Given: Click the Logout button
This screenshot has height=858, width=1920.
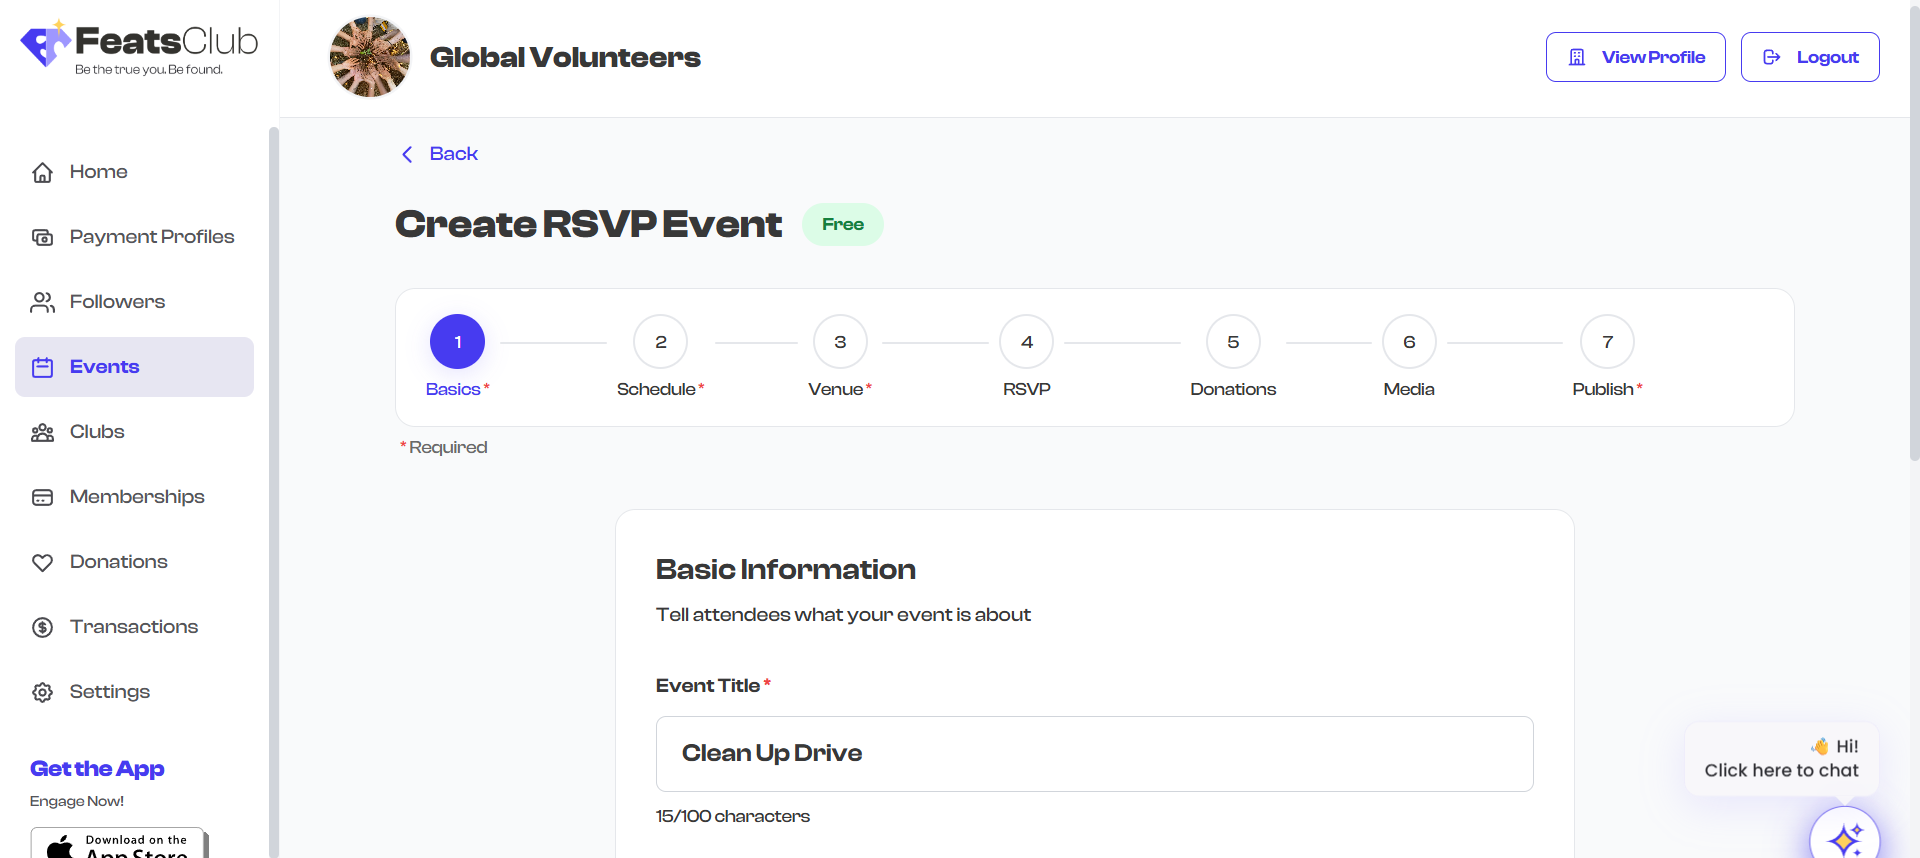Looking at the screenshot, I should tap(1810, 57).
